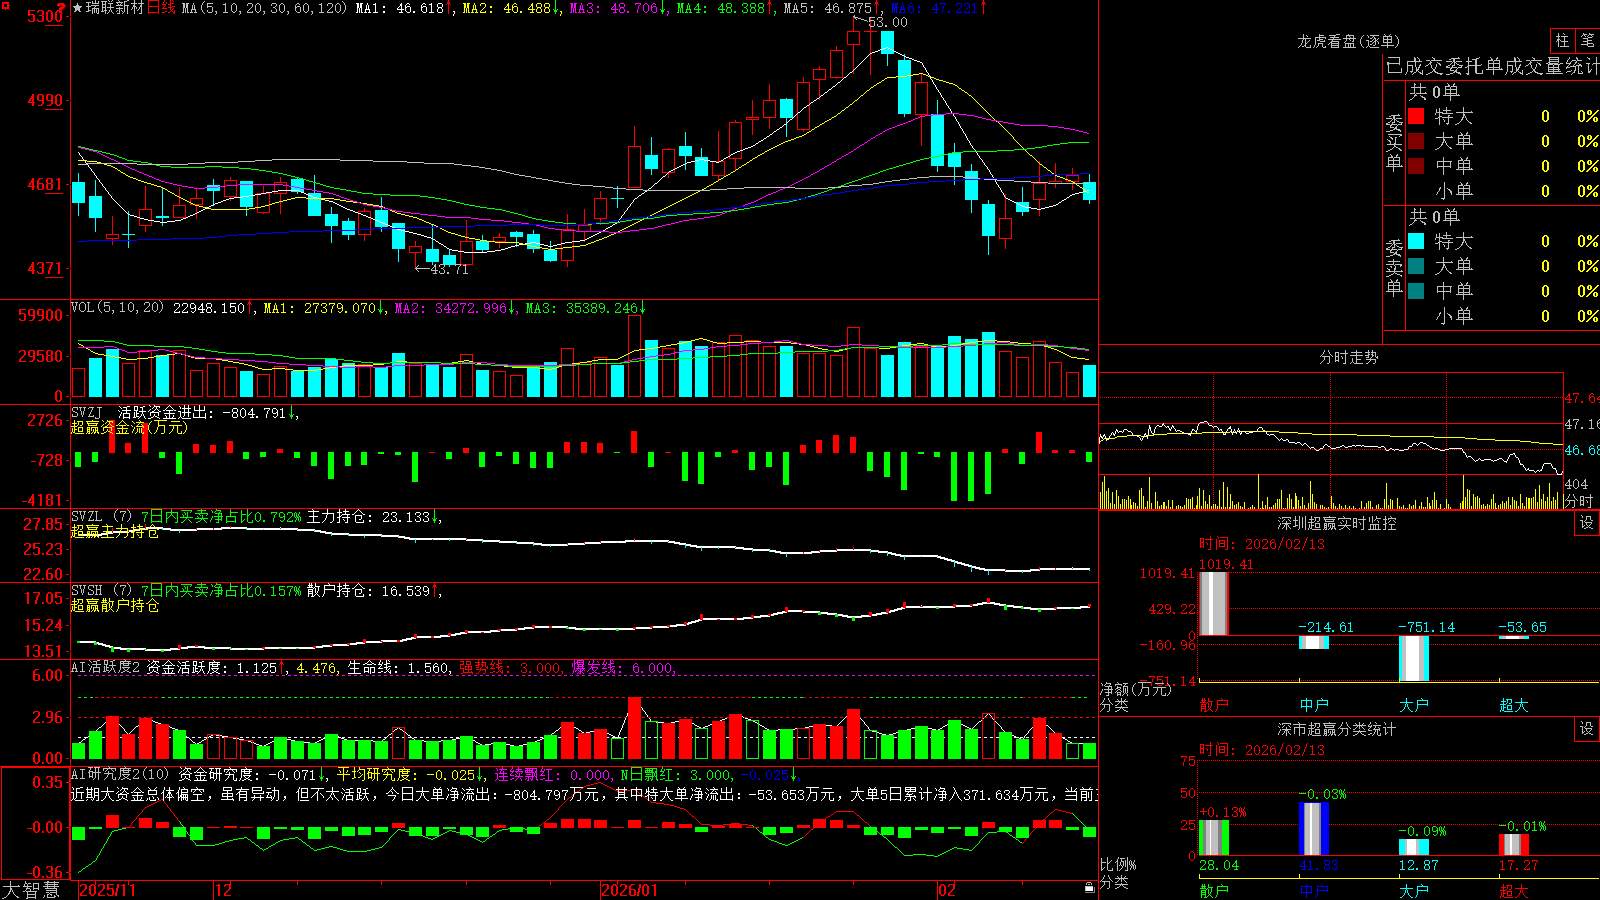The image size is (1600, 900).
Task: Click the 分时走势 panel title
Action: coord(1348,357)
